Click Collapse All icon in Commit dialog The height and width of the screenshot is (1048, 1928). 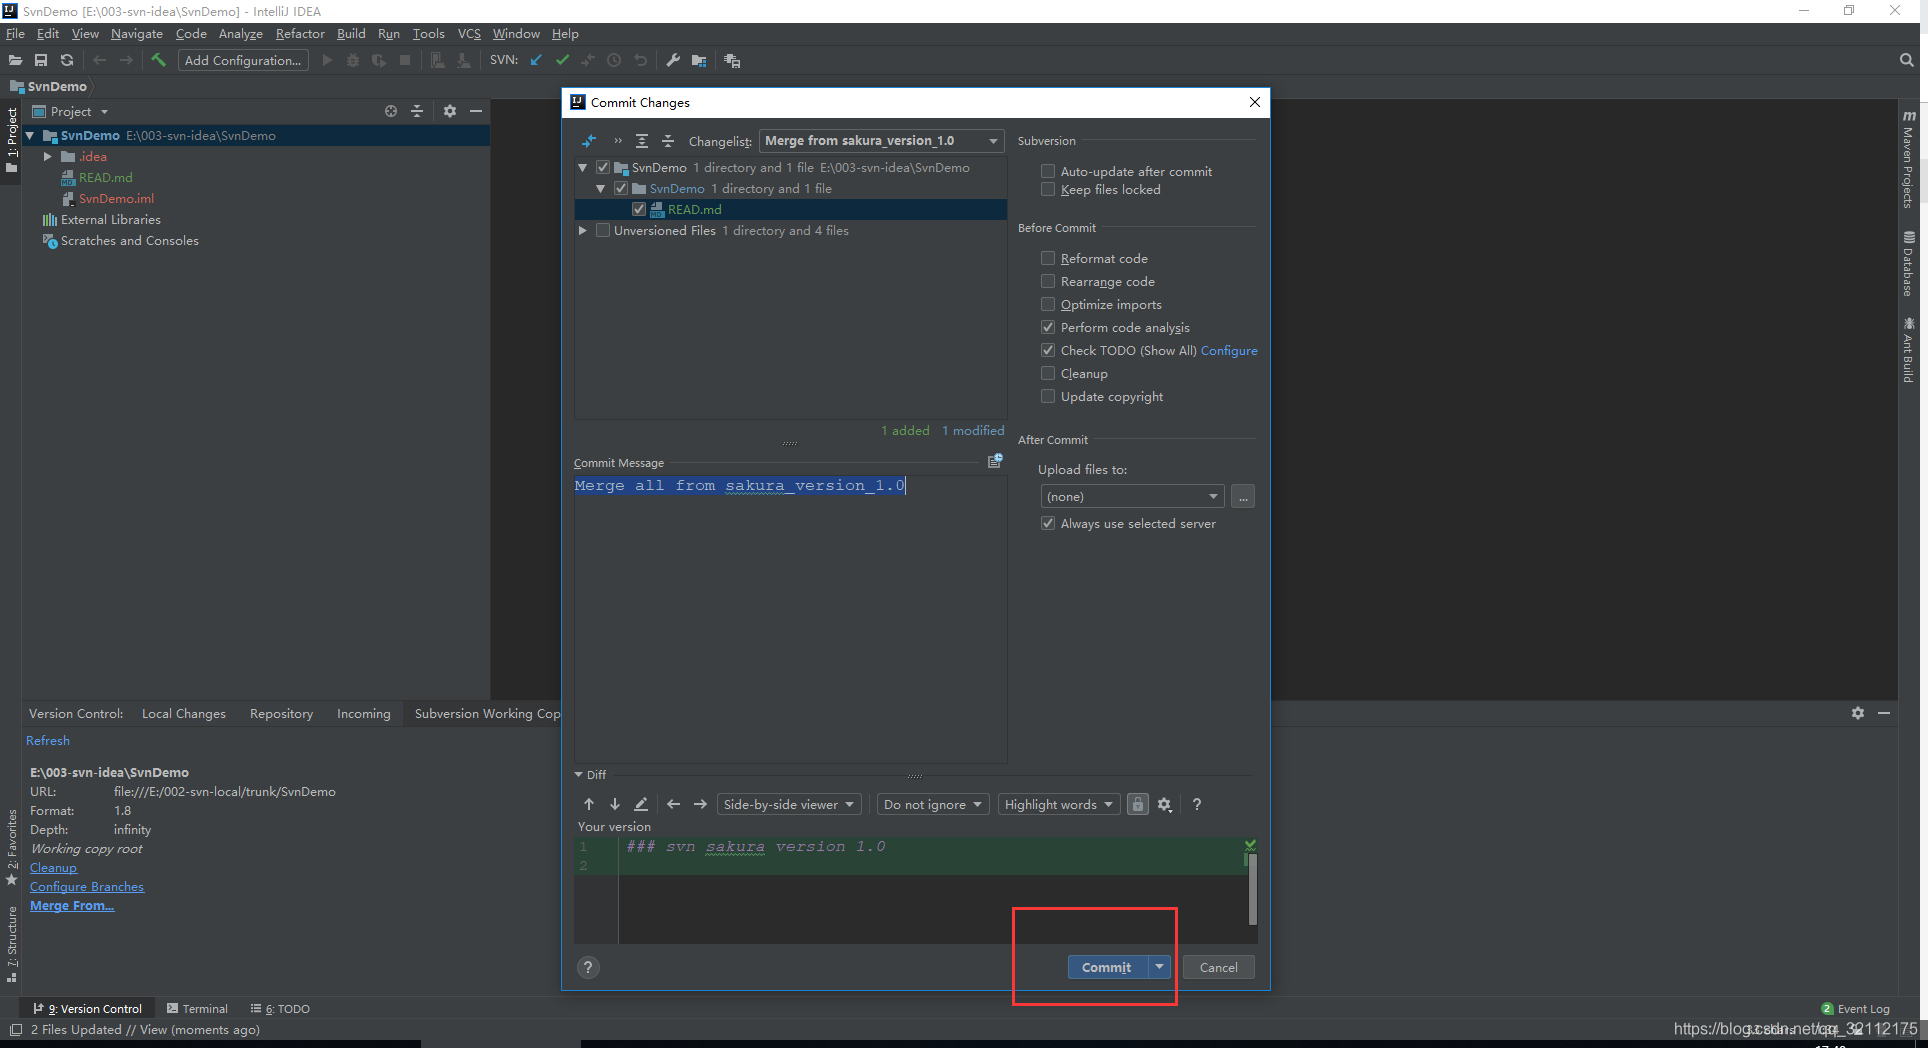tap(668, 141)
